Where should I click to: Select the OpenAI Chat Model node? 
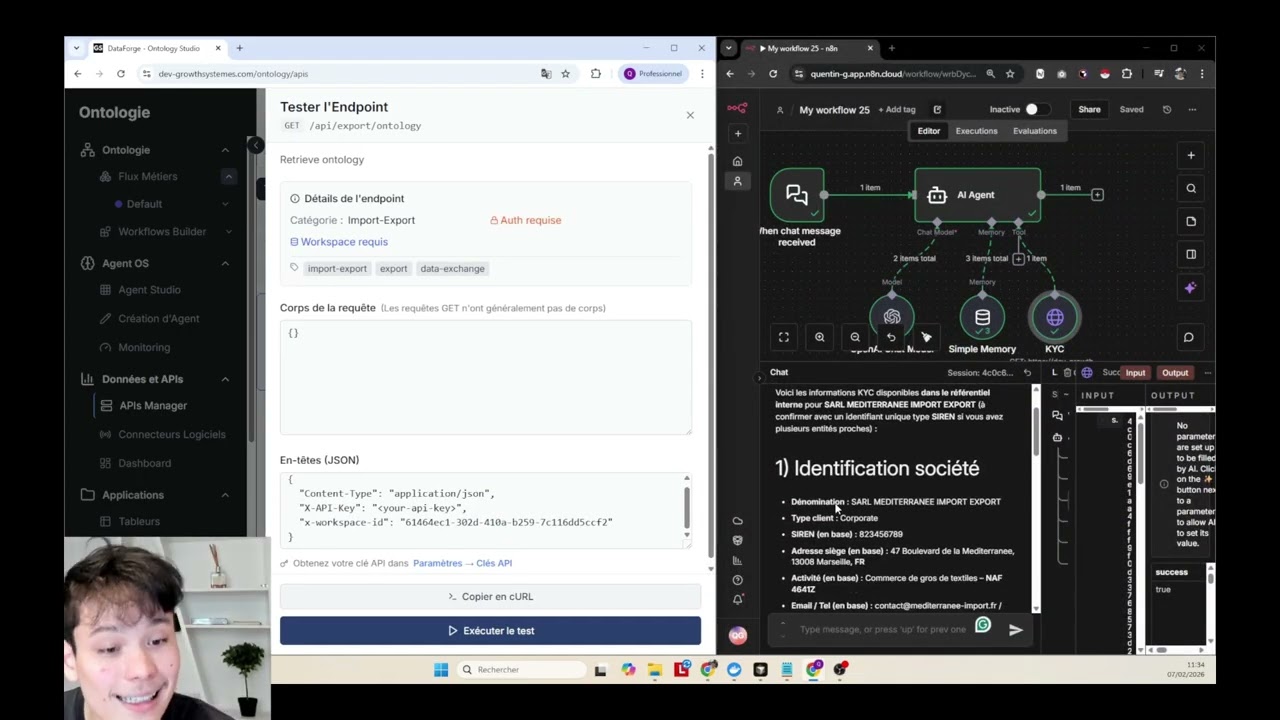(891, 318)
